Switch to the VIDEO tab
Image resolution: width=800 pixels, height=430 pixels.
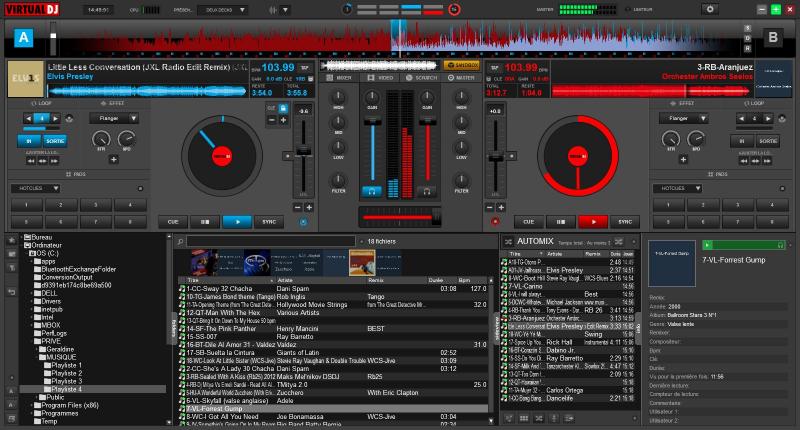381,78
